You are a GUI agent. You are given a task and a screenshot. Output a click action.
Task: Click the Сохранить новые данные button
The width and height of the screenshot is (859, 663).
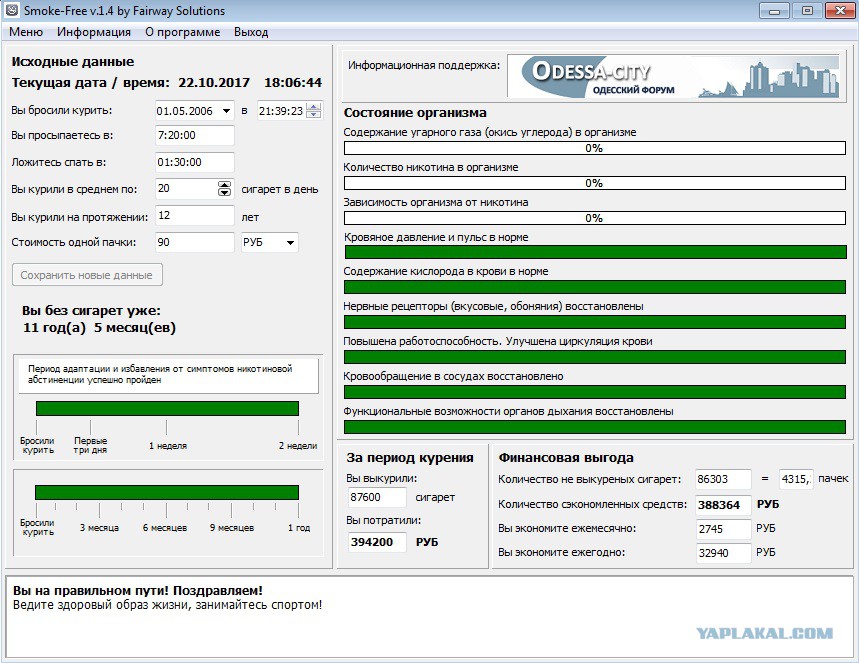pos(87,275)
